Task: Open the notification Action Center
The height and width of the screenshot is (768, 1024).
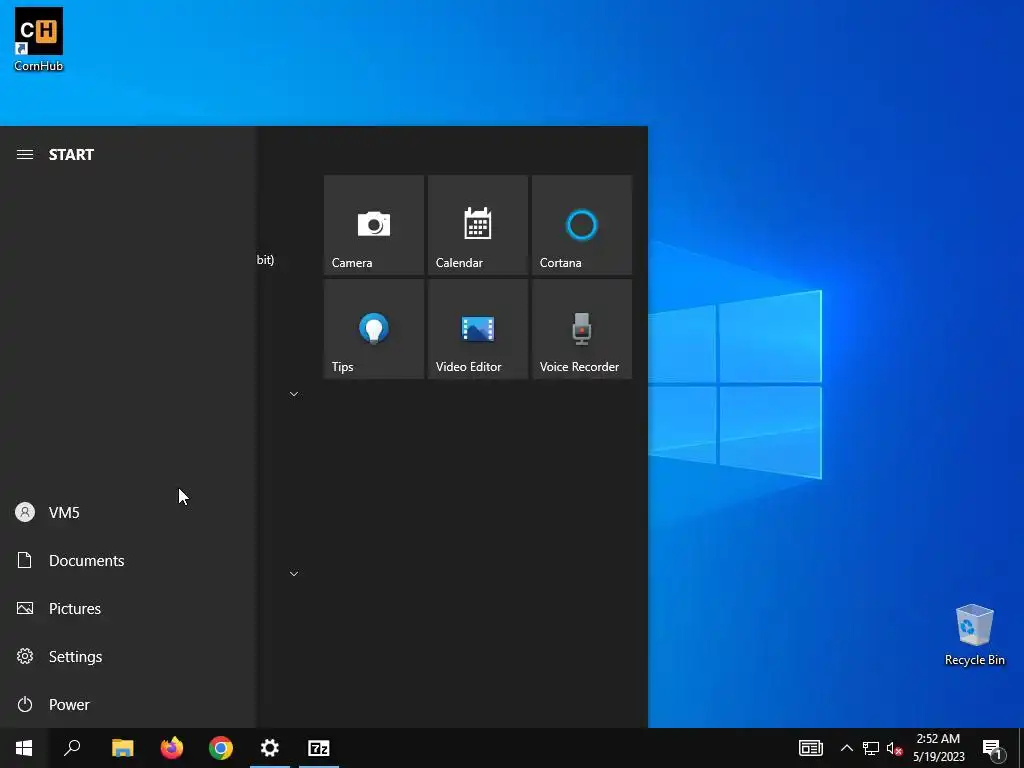Action: (x=991, y=748)
